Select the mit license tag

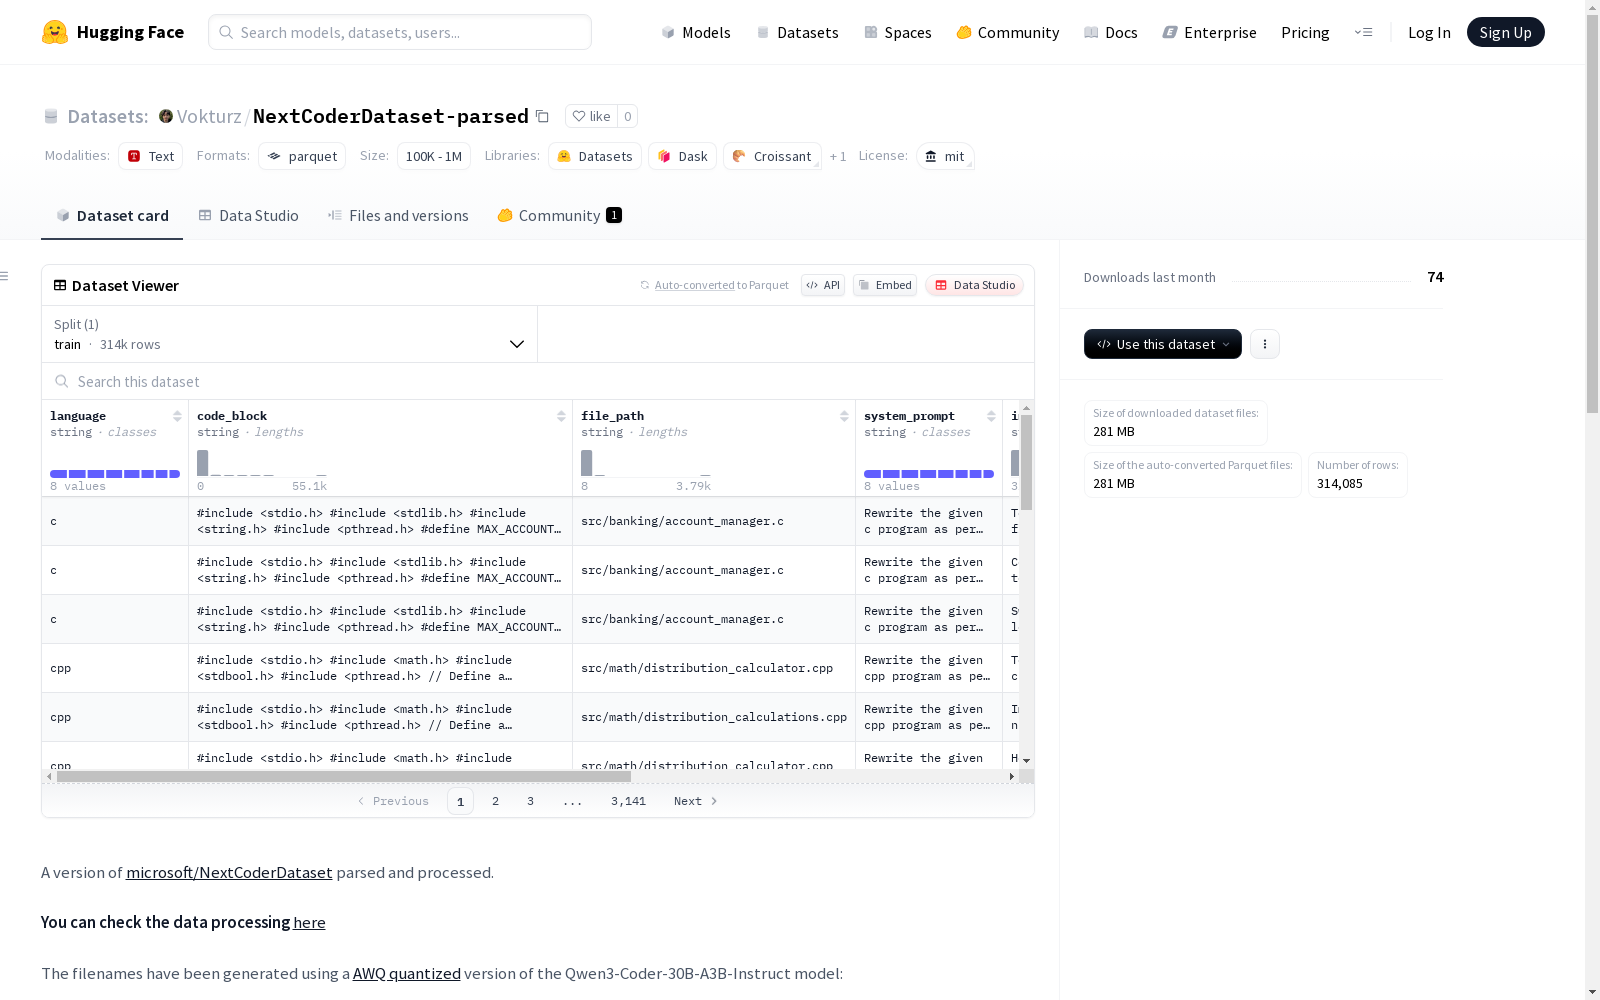tap(945, 156)
